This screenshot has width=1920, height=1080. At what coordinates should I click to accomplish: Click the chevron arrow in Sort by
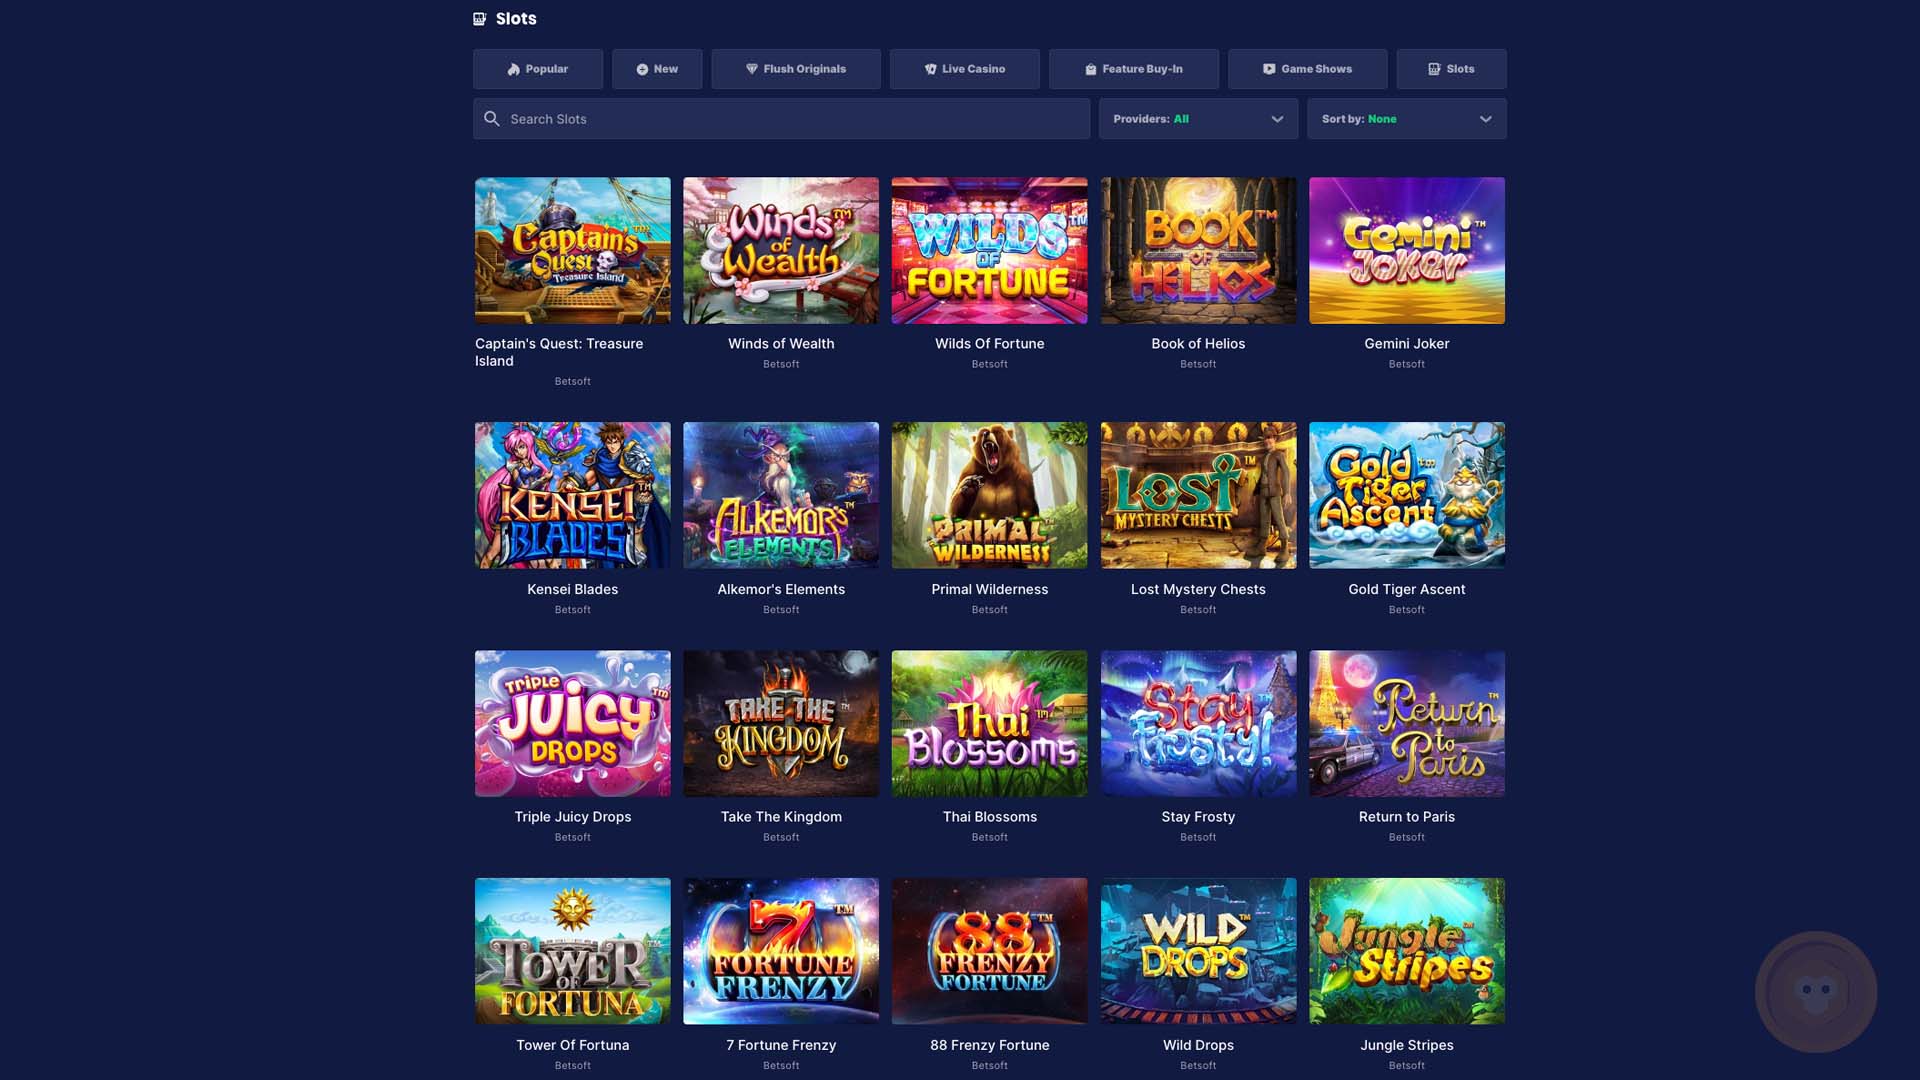point(1486,119)
